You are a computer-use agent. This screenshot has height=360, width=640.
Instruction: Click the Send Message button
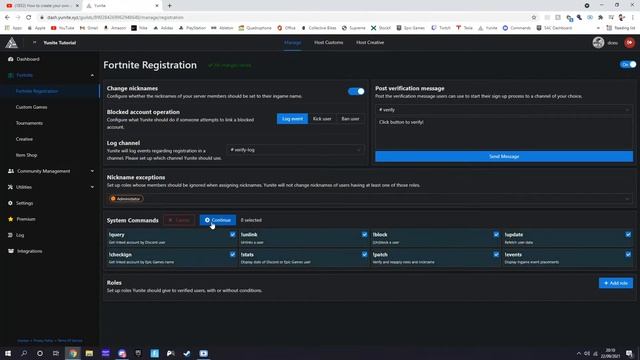coord(504,156)
